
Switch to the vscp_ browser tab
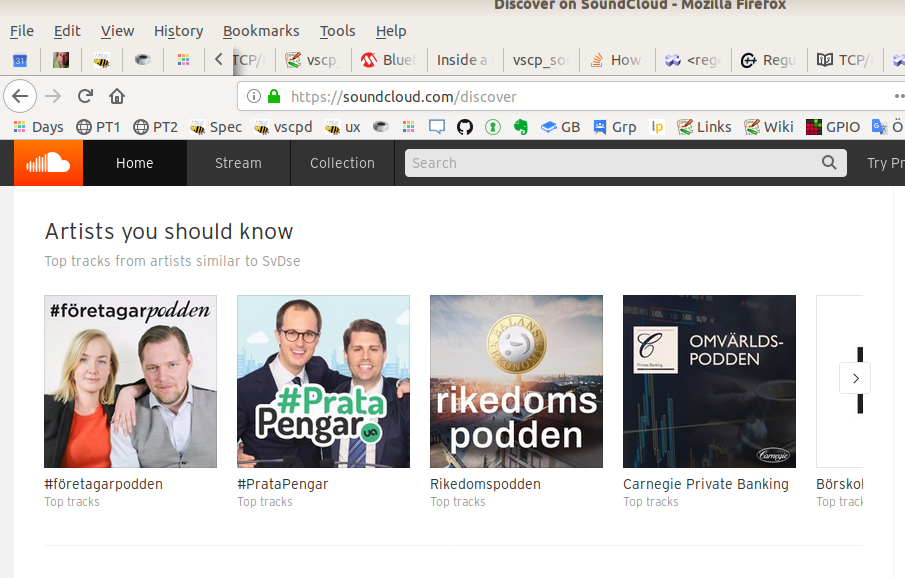click(312, 60)
